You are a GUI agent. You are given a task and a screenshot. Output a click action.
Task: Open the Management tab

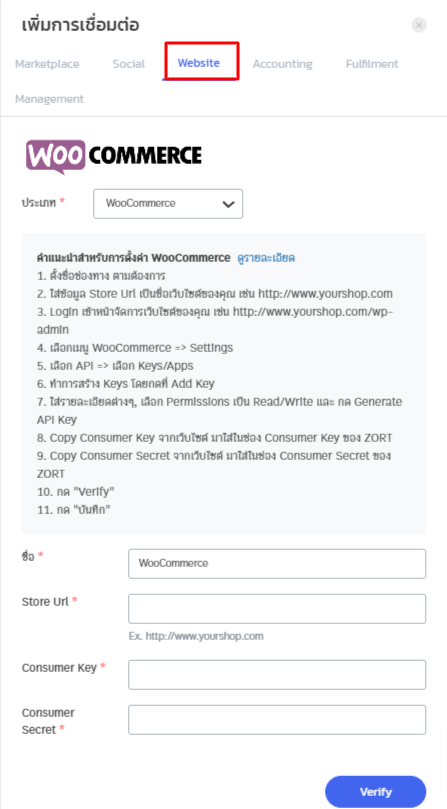click(49, 99)
